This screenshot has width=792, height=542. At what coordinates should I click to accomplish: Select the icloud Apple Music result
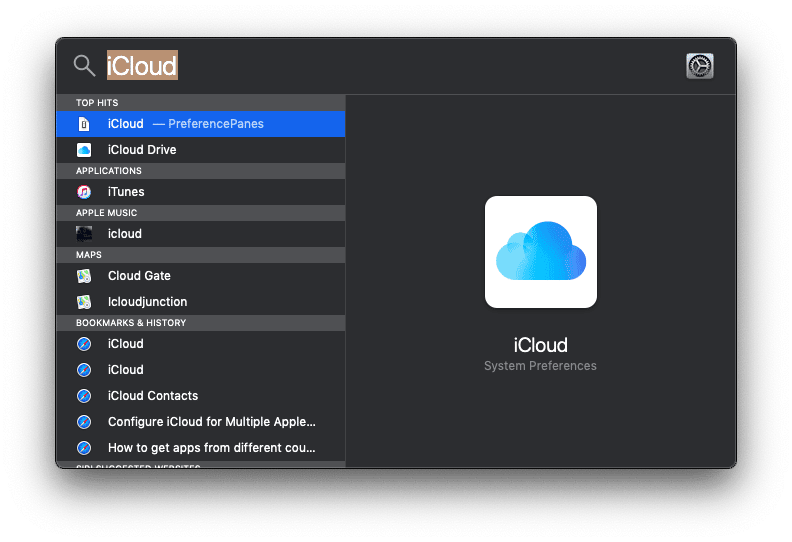click(201, 234)
